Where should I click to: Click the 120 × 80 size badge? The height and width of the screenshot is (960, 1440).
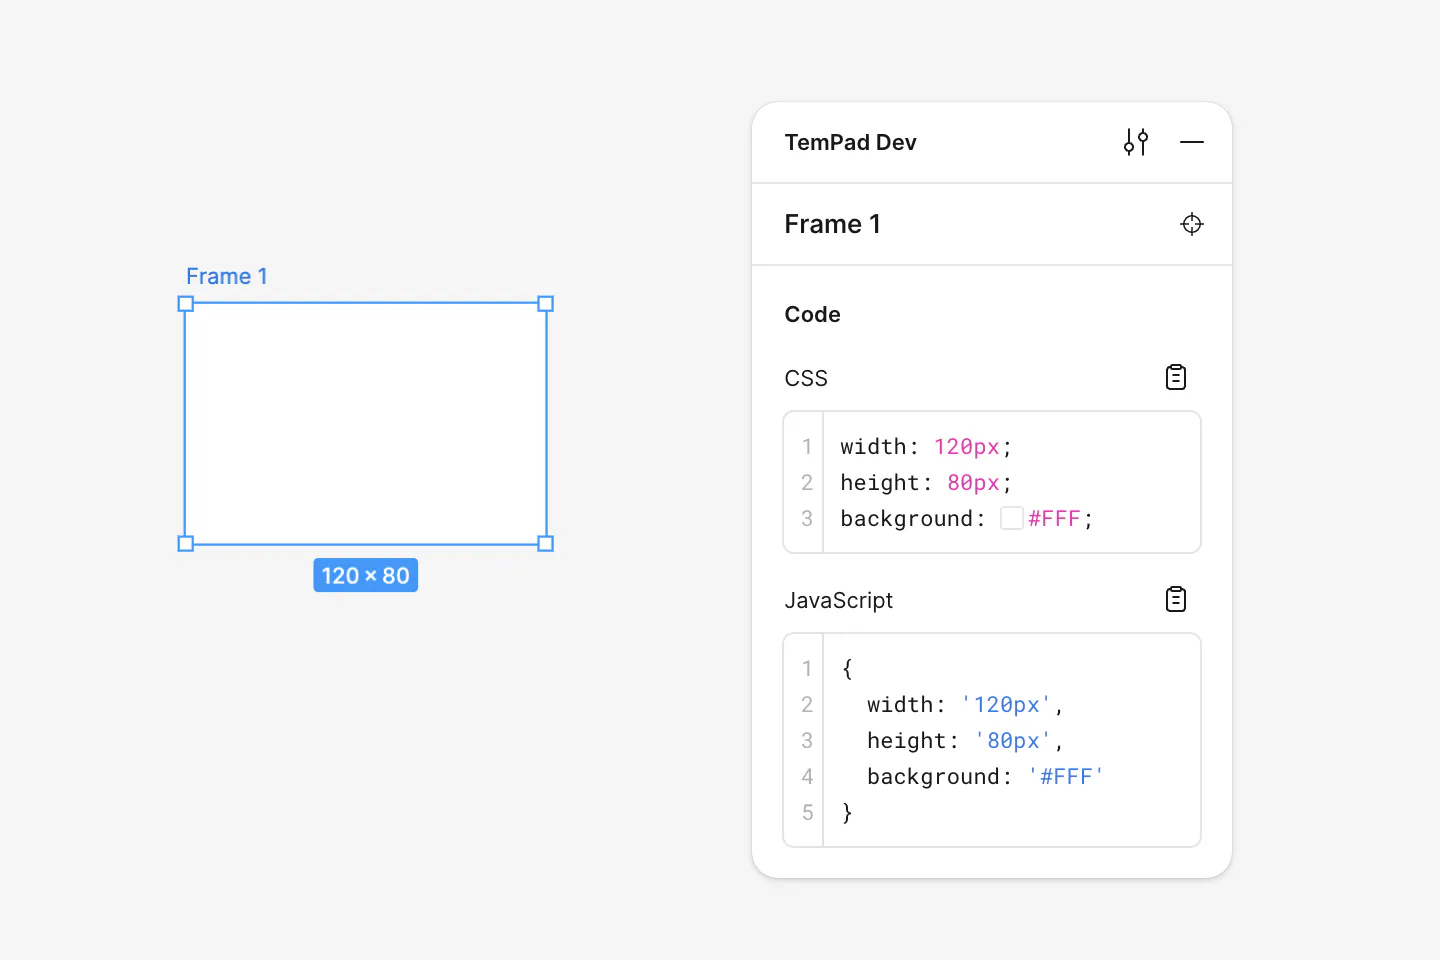click(x=366, y=575)
